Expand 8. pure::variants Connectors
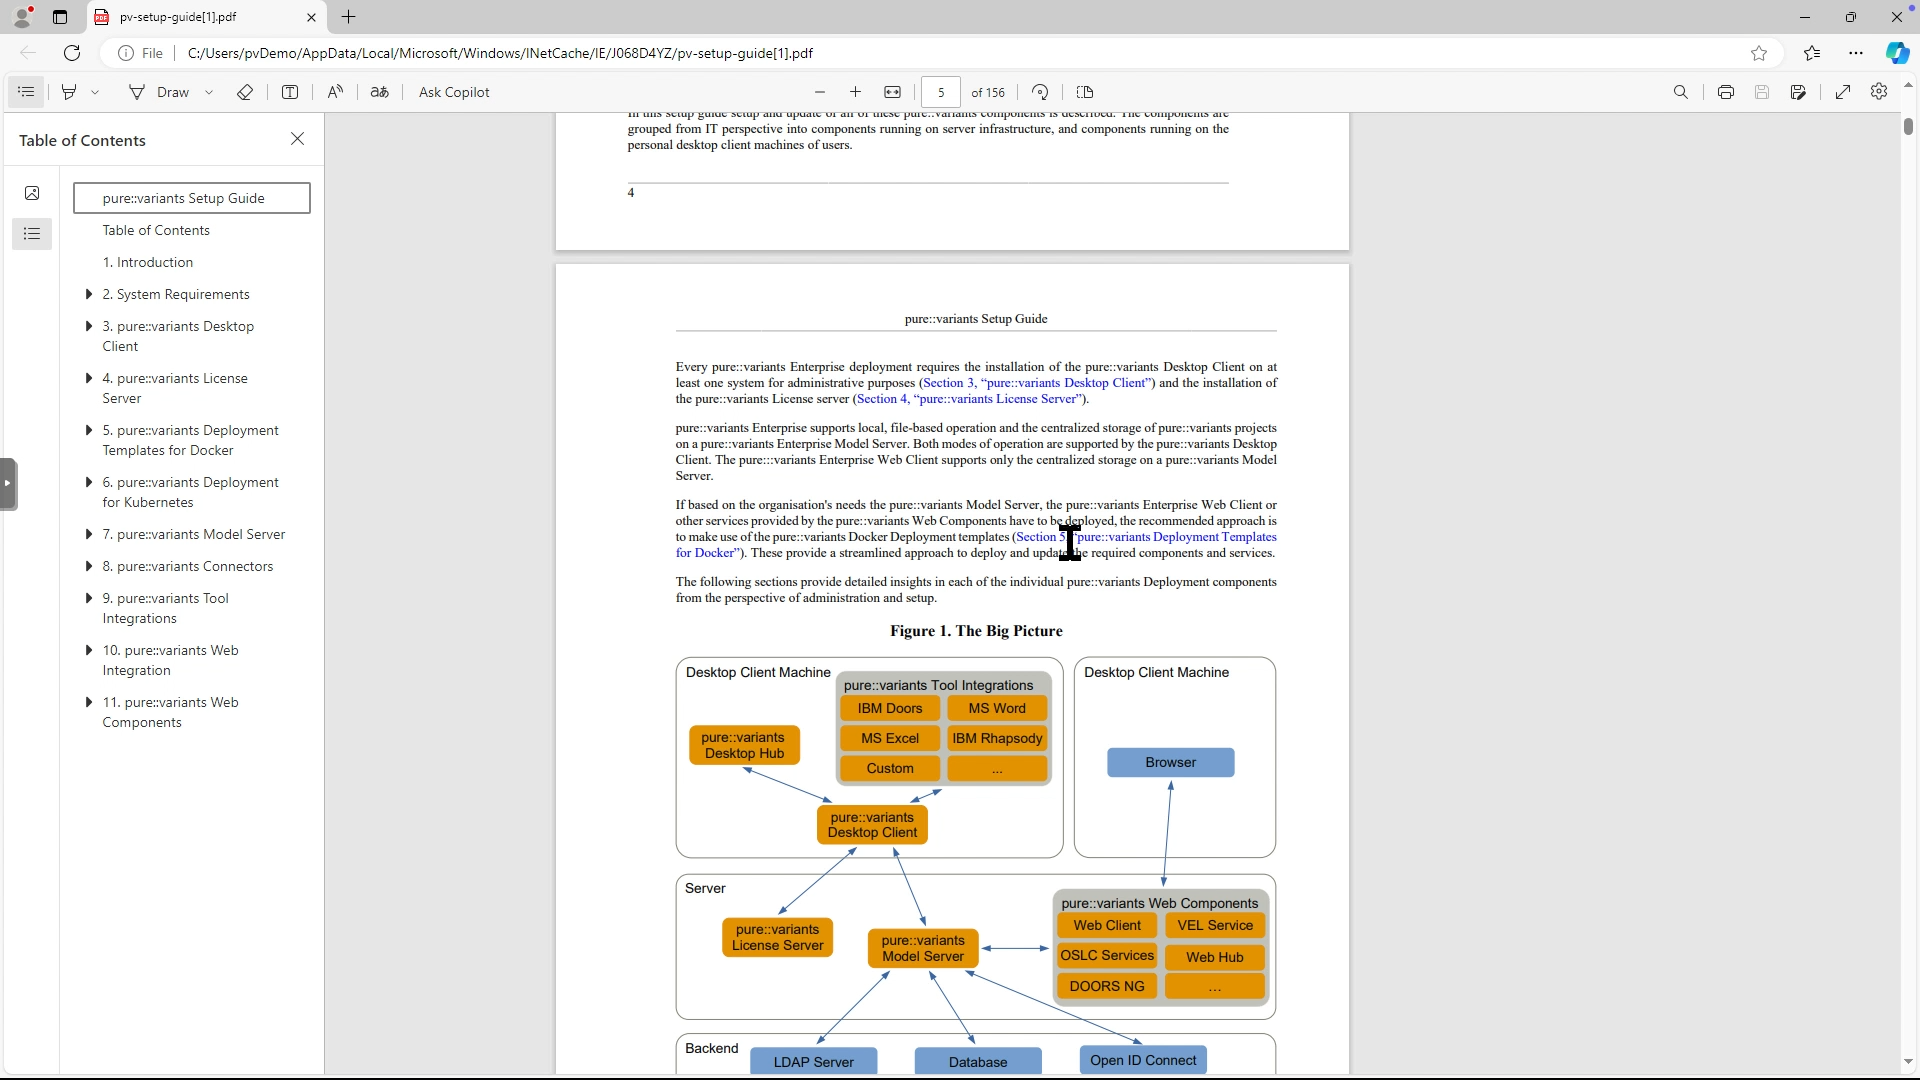 point(89,566)
